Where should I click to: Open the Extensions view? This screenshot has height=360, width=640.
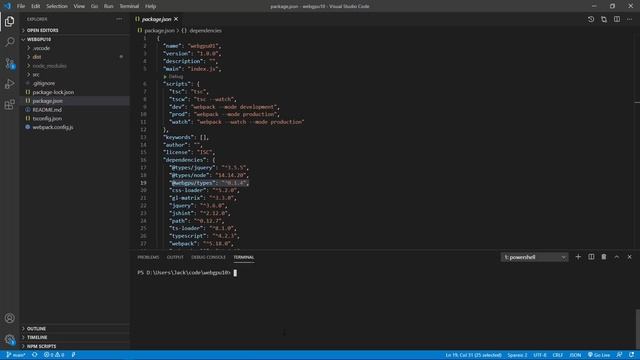10,104
